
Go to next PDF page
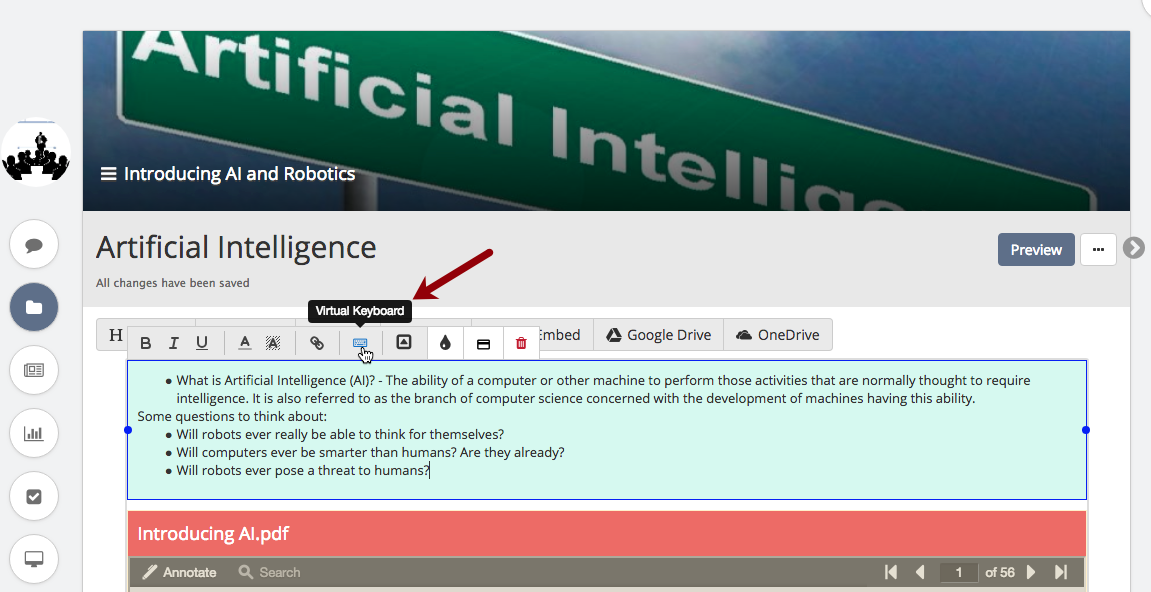click(x=1031, y=572)
